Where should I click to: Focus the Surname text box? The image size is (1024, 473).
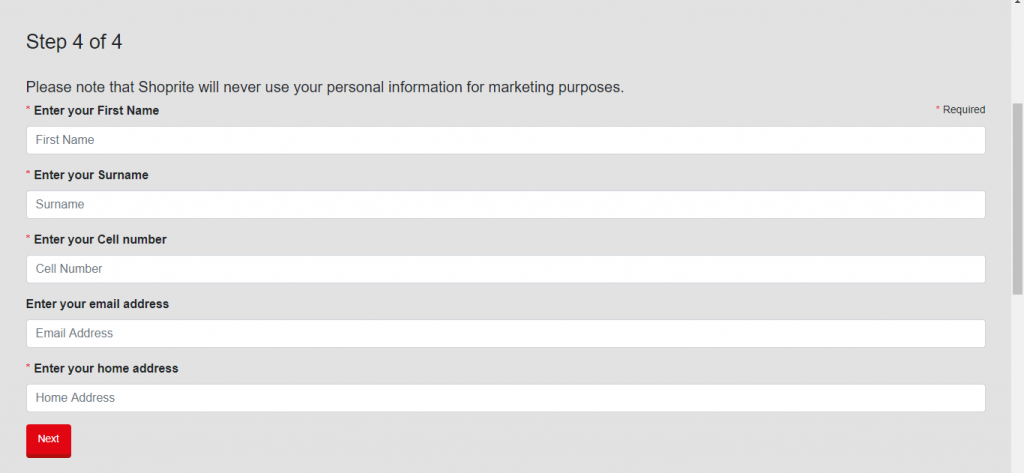(505, 204)
